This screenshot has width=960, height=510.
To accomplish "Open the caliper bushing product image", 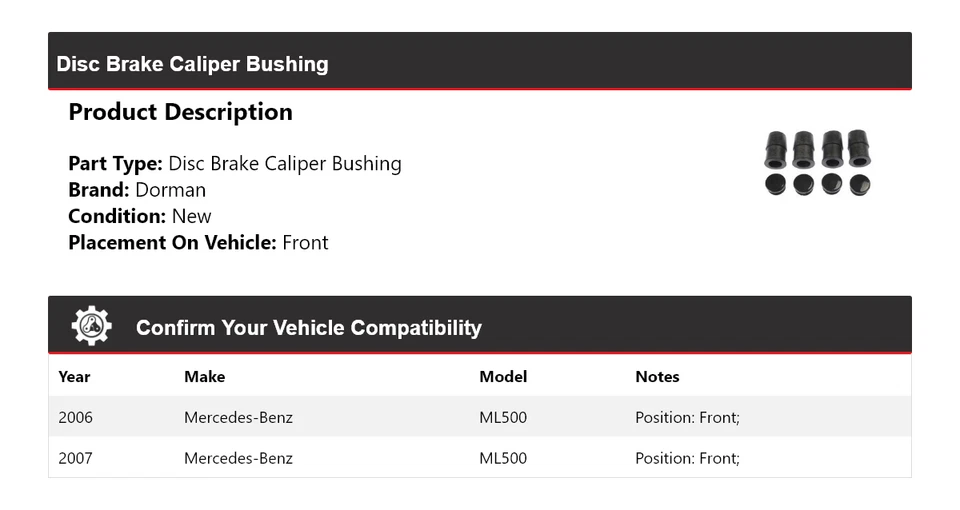I will coord(817,163).
